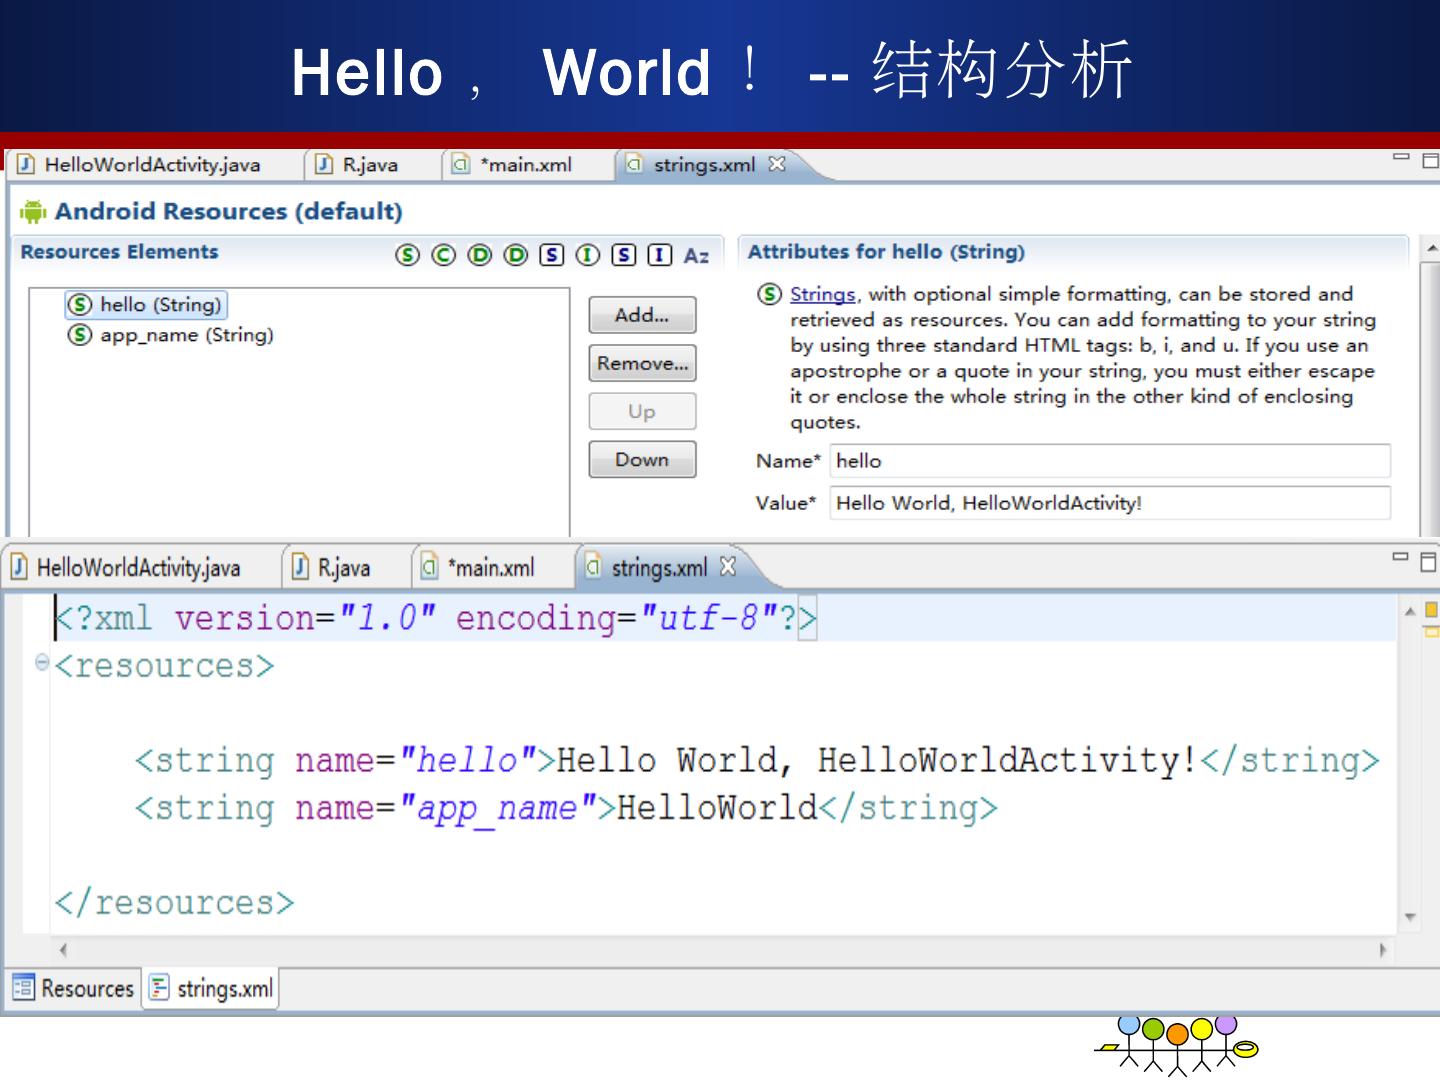This screenshot has width=1440, height=1080.
Task: Collapse the <resources> fold marker
Action: click(42, 662)
